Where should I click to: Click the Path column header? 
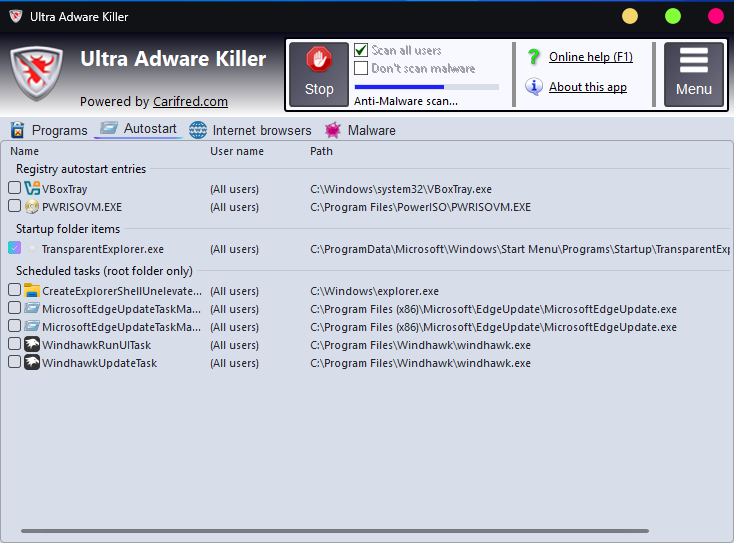coord(321,151)
